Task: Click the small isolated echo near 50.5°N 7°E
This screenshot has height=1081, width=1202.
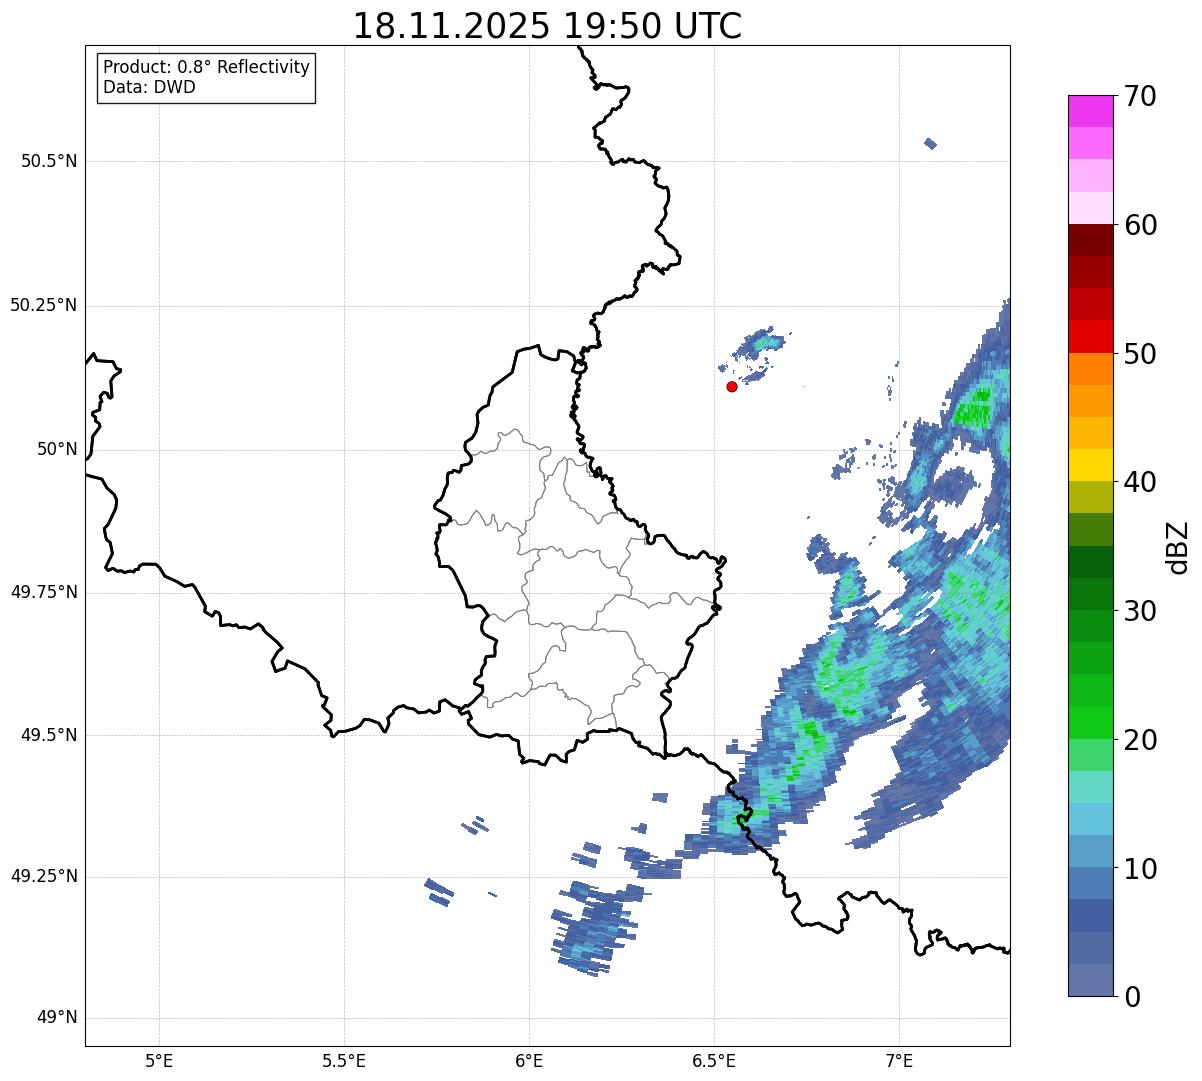Action: click(930, 144)
